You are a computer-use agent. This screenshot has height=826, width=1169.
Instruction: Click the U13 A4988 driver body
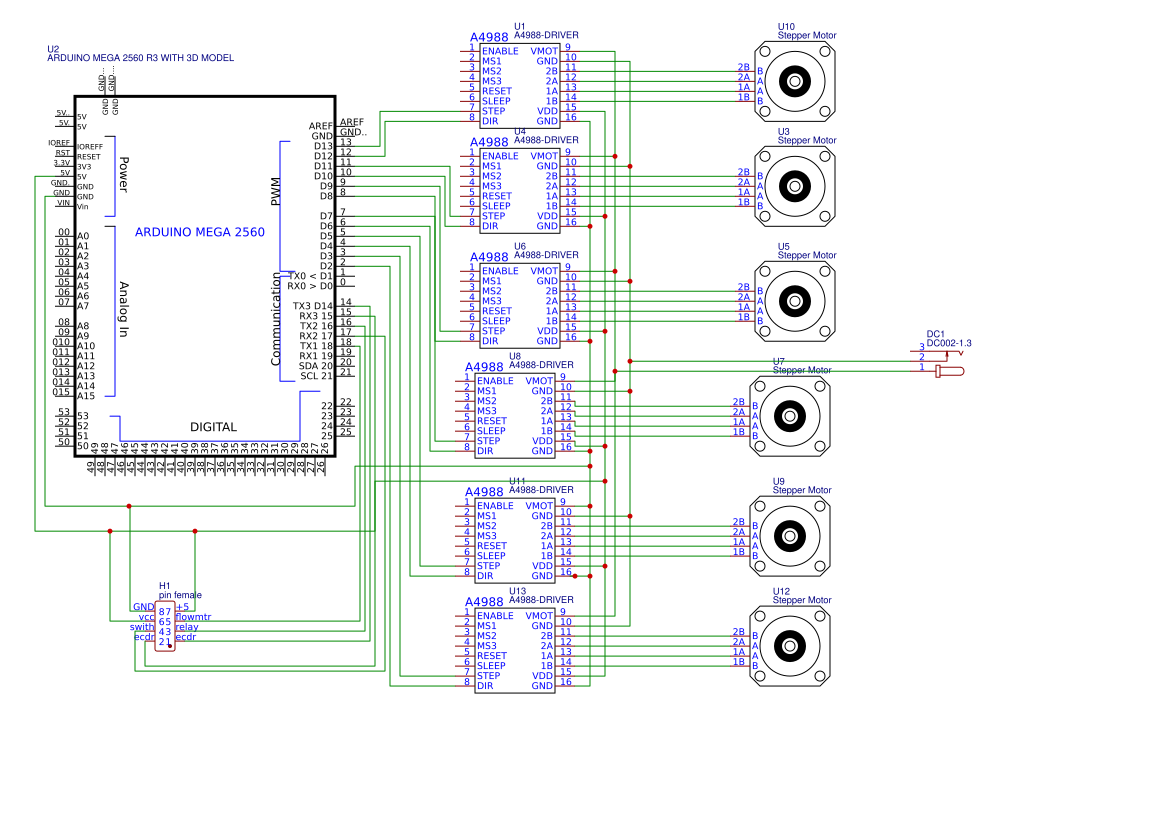click(515, 651)
